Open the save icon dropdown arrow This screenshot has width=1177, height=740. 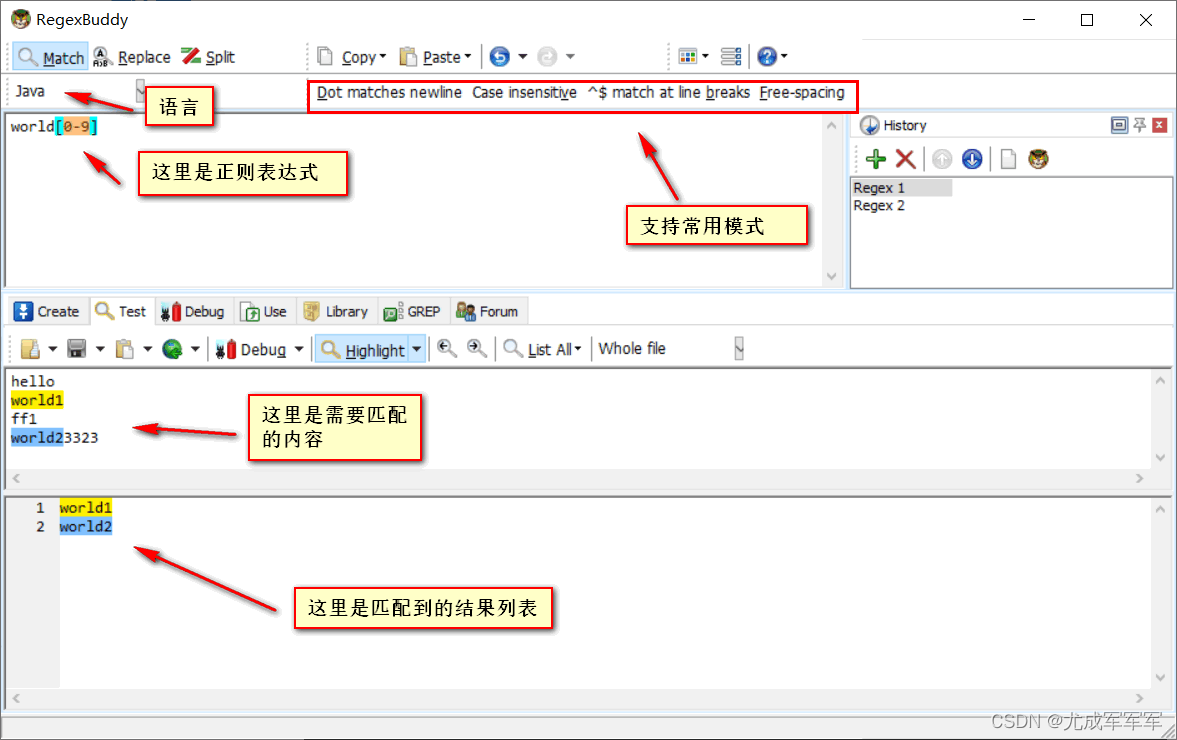coord(99,349)
